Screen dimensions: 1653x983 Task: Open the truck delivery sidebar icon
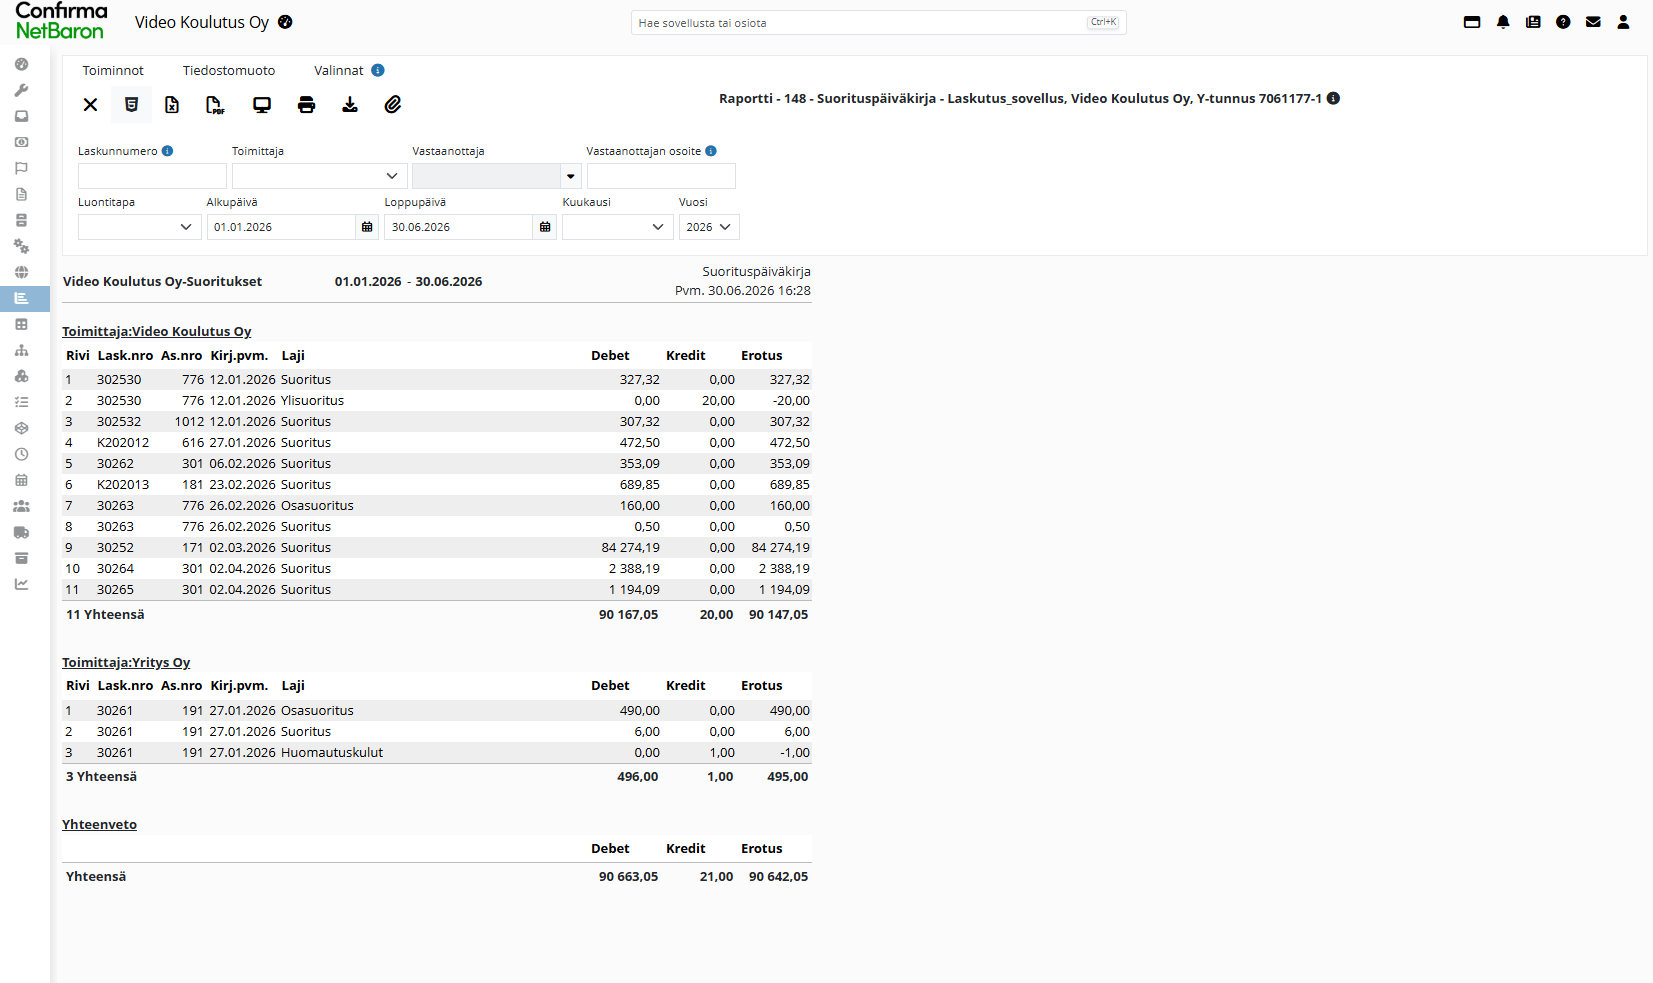[21, 532]
